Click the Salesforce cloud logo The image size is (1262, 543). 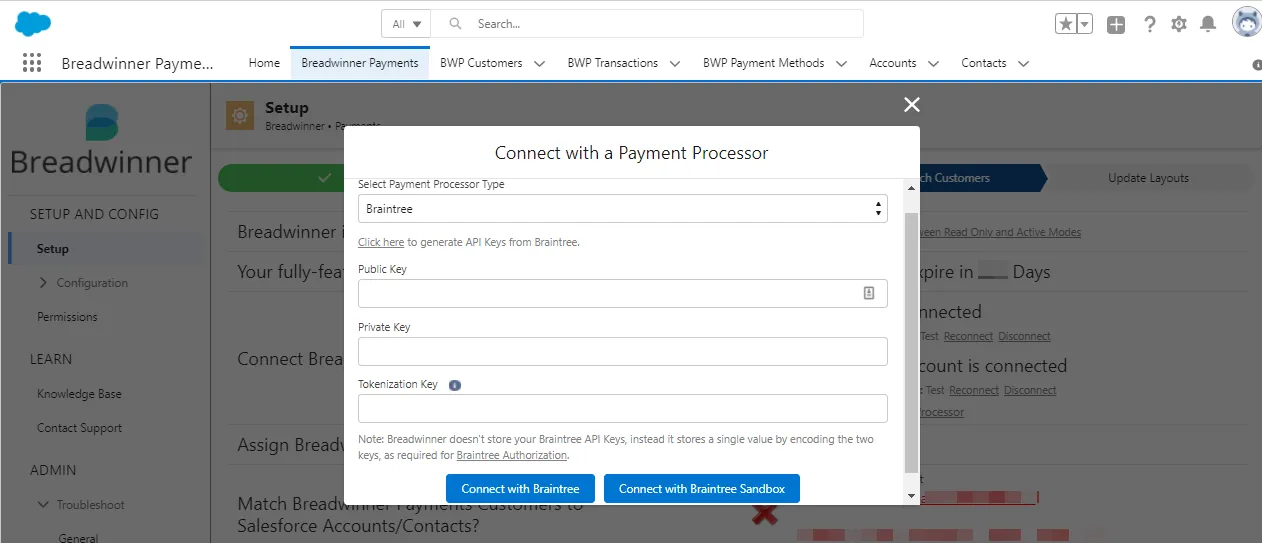pos(33,23)
